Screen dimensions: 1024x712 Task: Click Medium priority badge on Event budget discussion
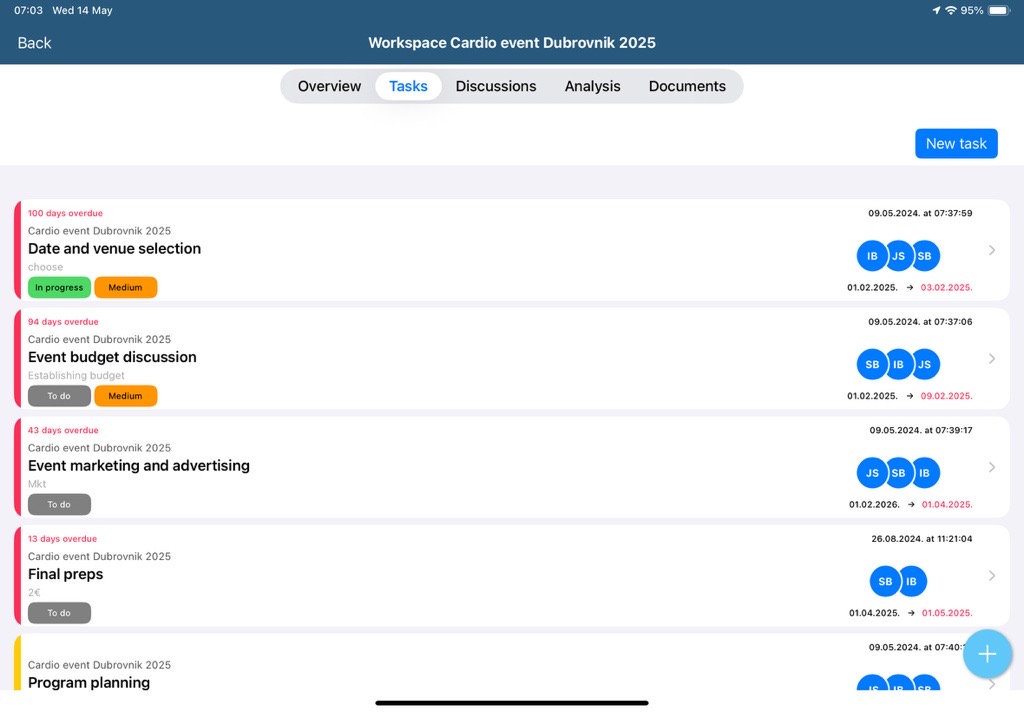(125, 396)
